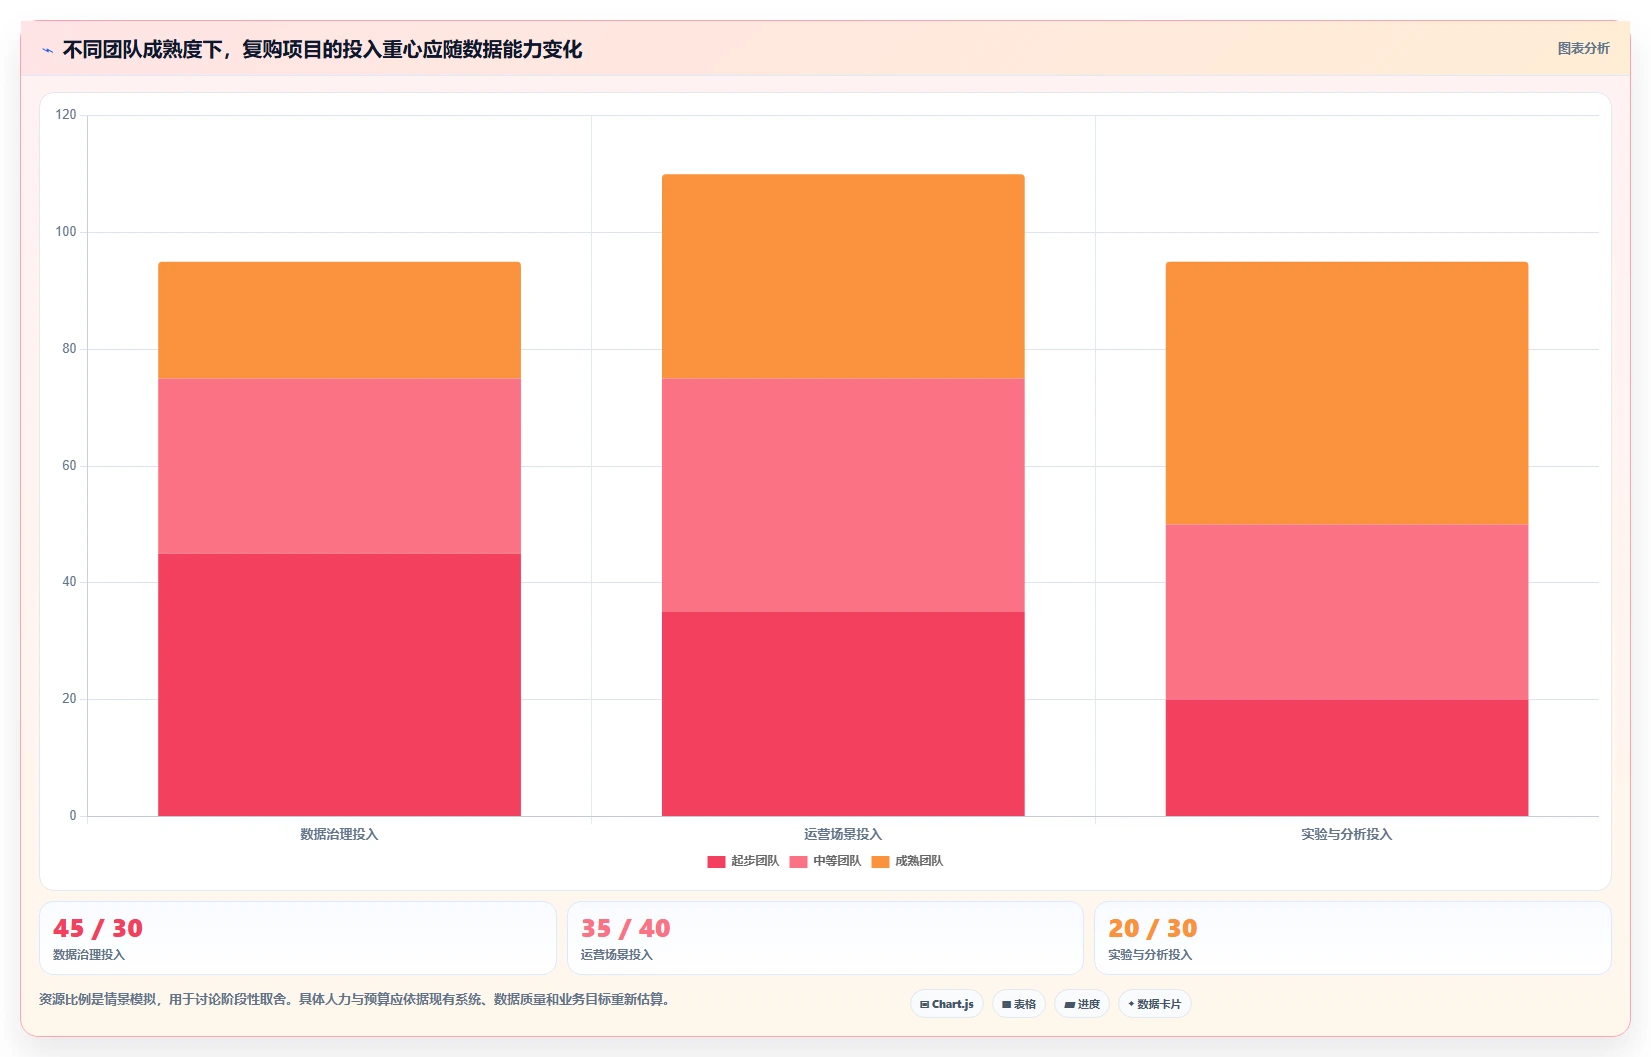This screenshot has width=1651, height=1057.
Task: Click the 运营场景投入 x-axis label
Action: [x=843, y=834]
